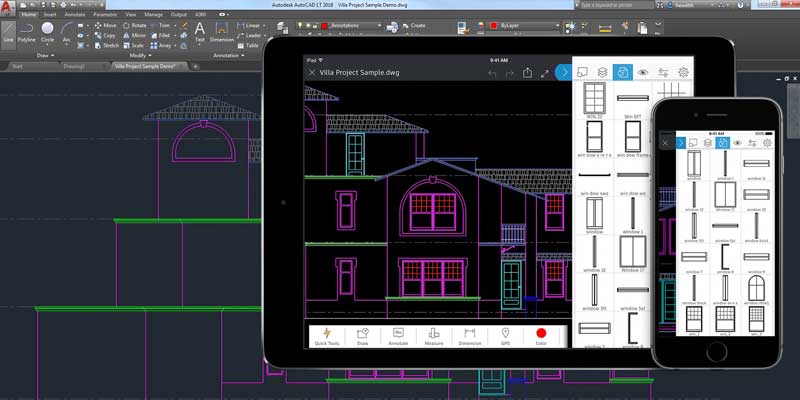Expand the Annotation panel flyout
This screenshot has height=400, width=800.
228,55
